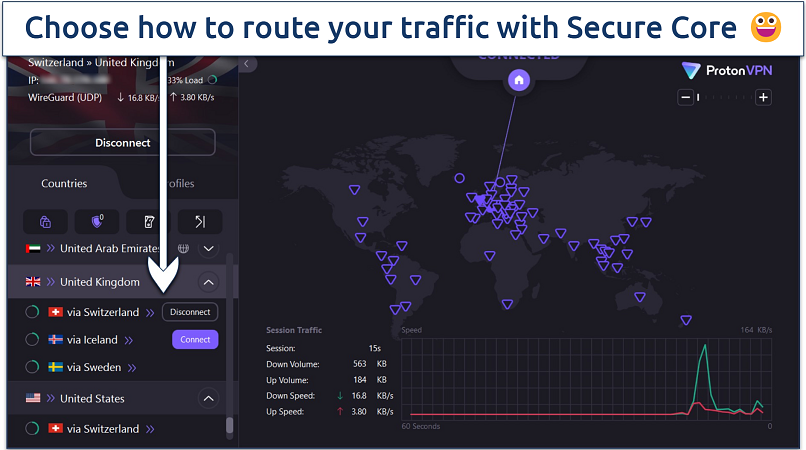
Task: Zoom out map with minus button
Action: (685, 97)
